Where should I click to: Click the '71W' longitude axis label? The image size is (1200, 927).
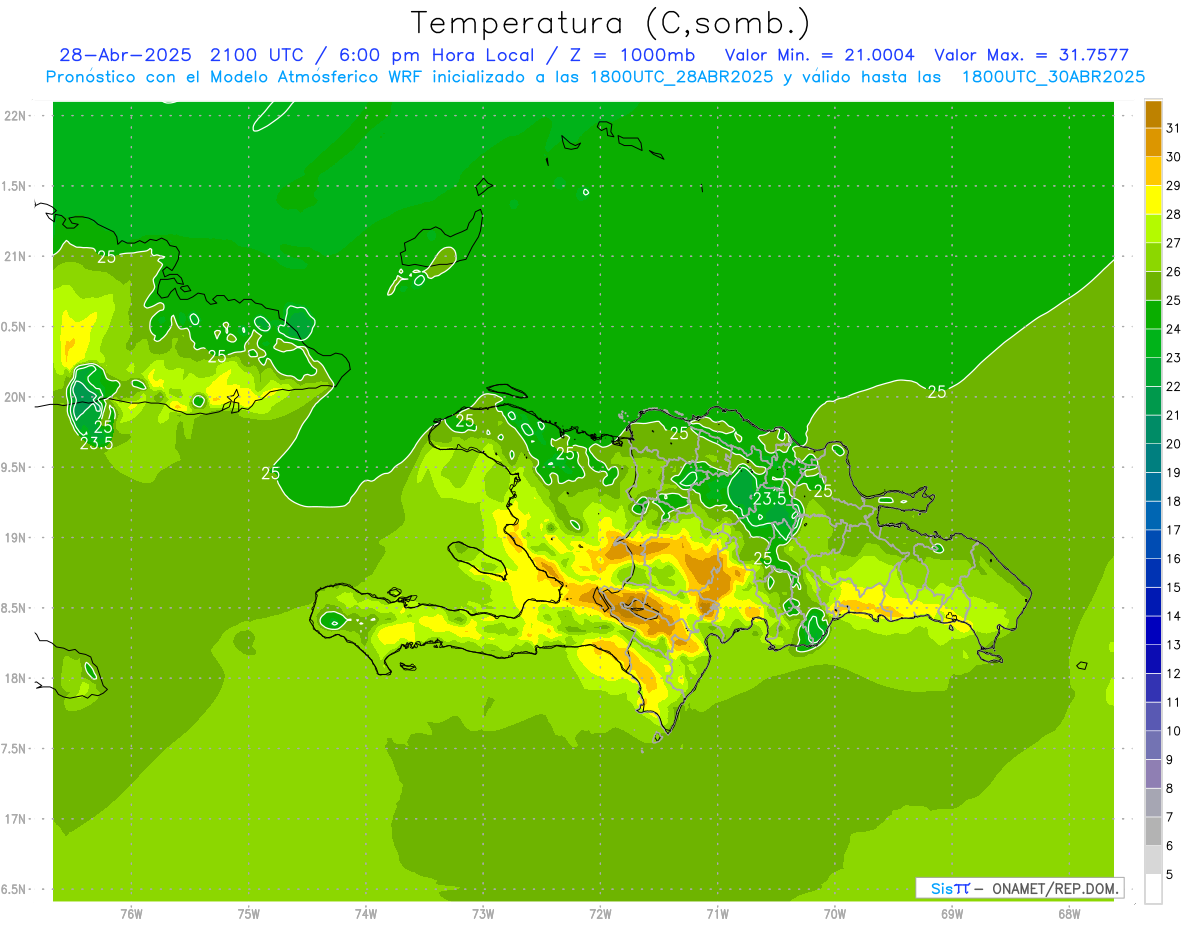pos(717,913)
